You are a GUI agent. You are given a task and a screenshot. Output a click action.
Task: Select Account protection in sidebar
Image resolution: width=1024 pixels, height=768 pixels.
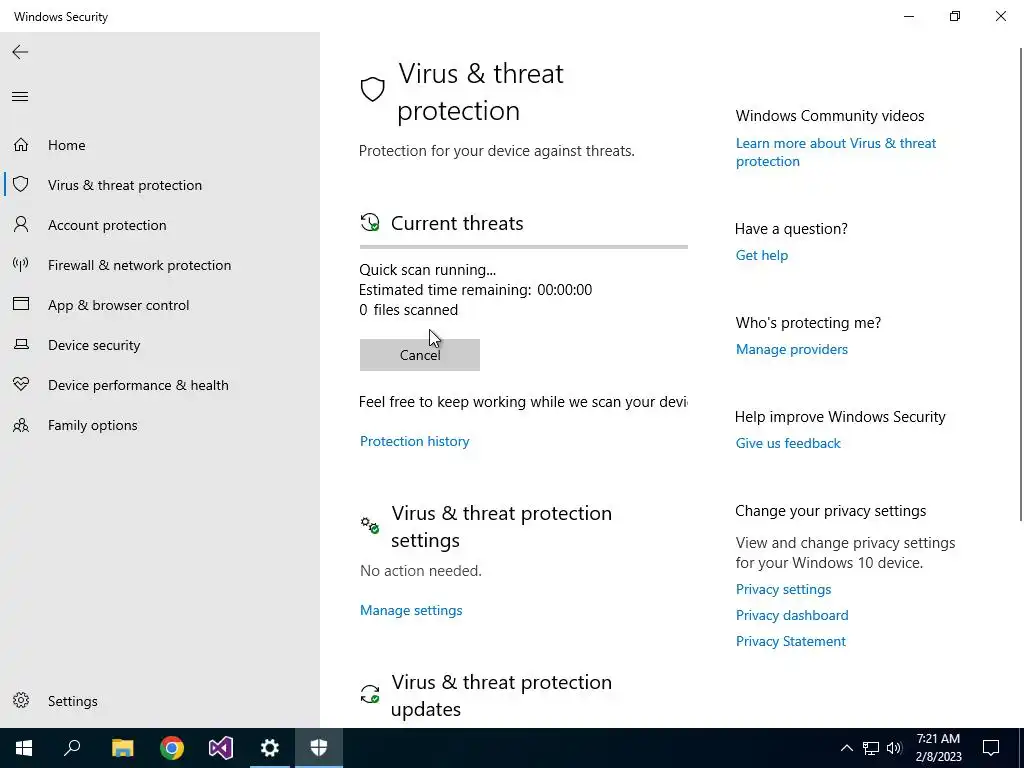107,225
